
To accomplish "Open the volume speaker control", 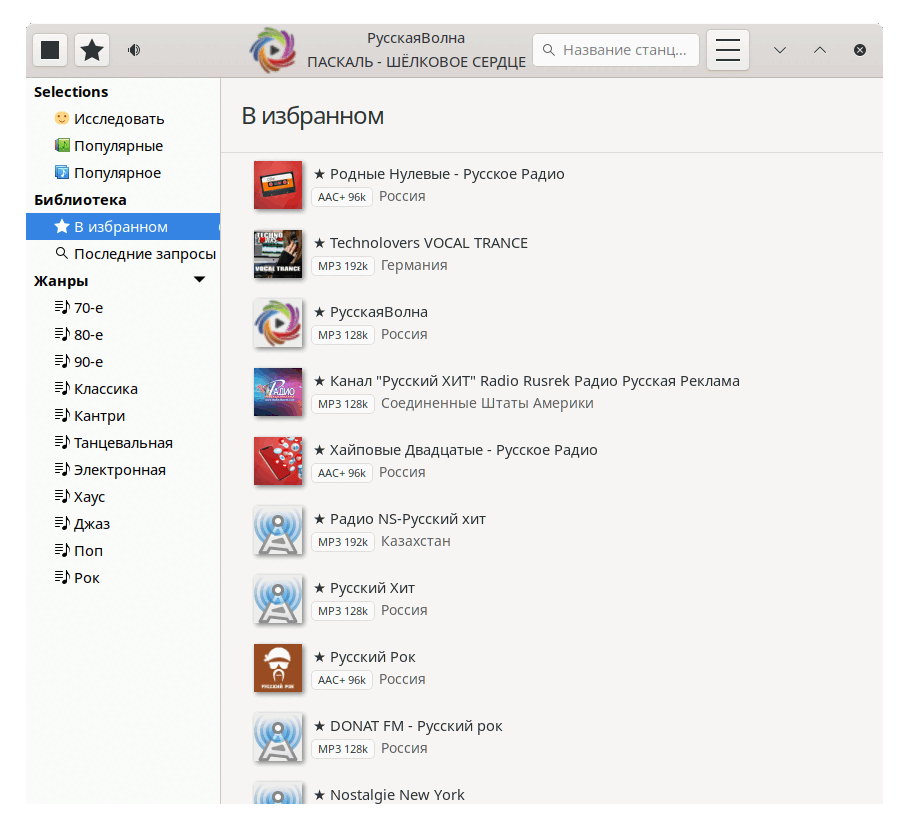I will (x=134, y=50).
